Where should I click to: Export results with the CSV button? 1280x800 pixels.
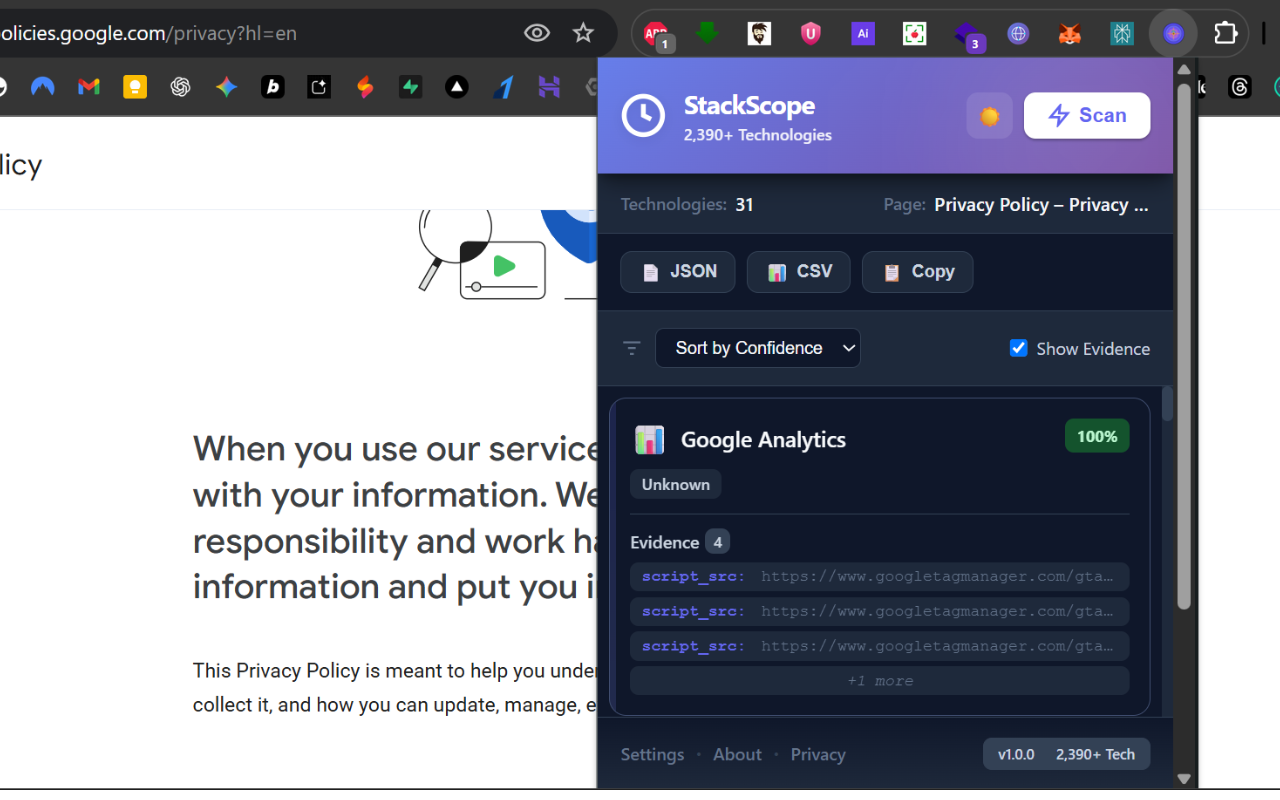(799, 272)
